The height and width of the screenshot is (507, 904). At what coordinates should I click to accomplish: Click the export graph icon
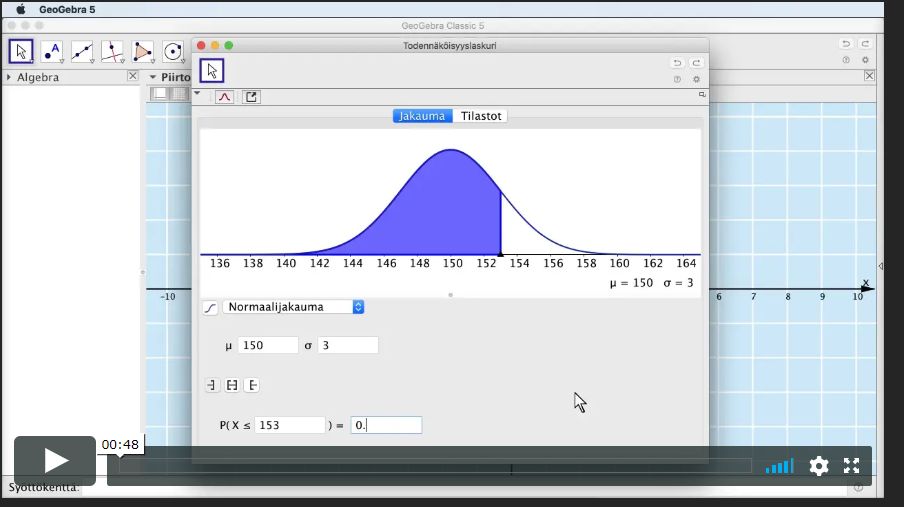pos(251,97)
